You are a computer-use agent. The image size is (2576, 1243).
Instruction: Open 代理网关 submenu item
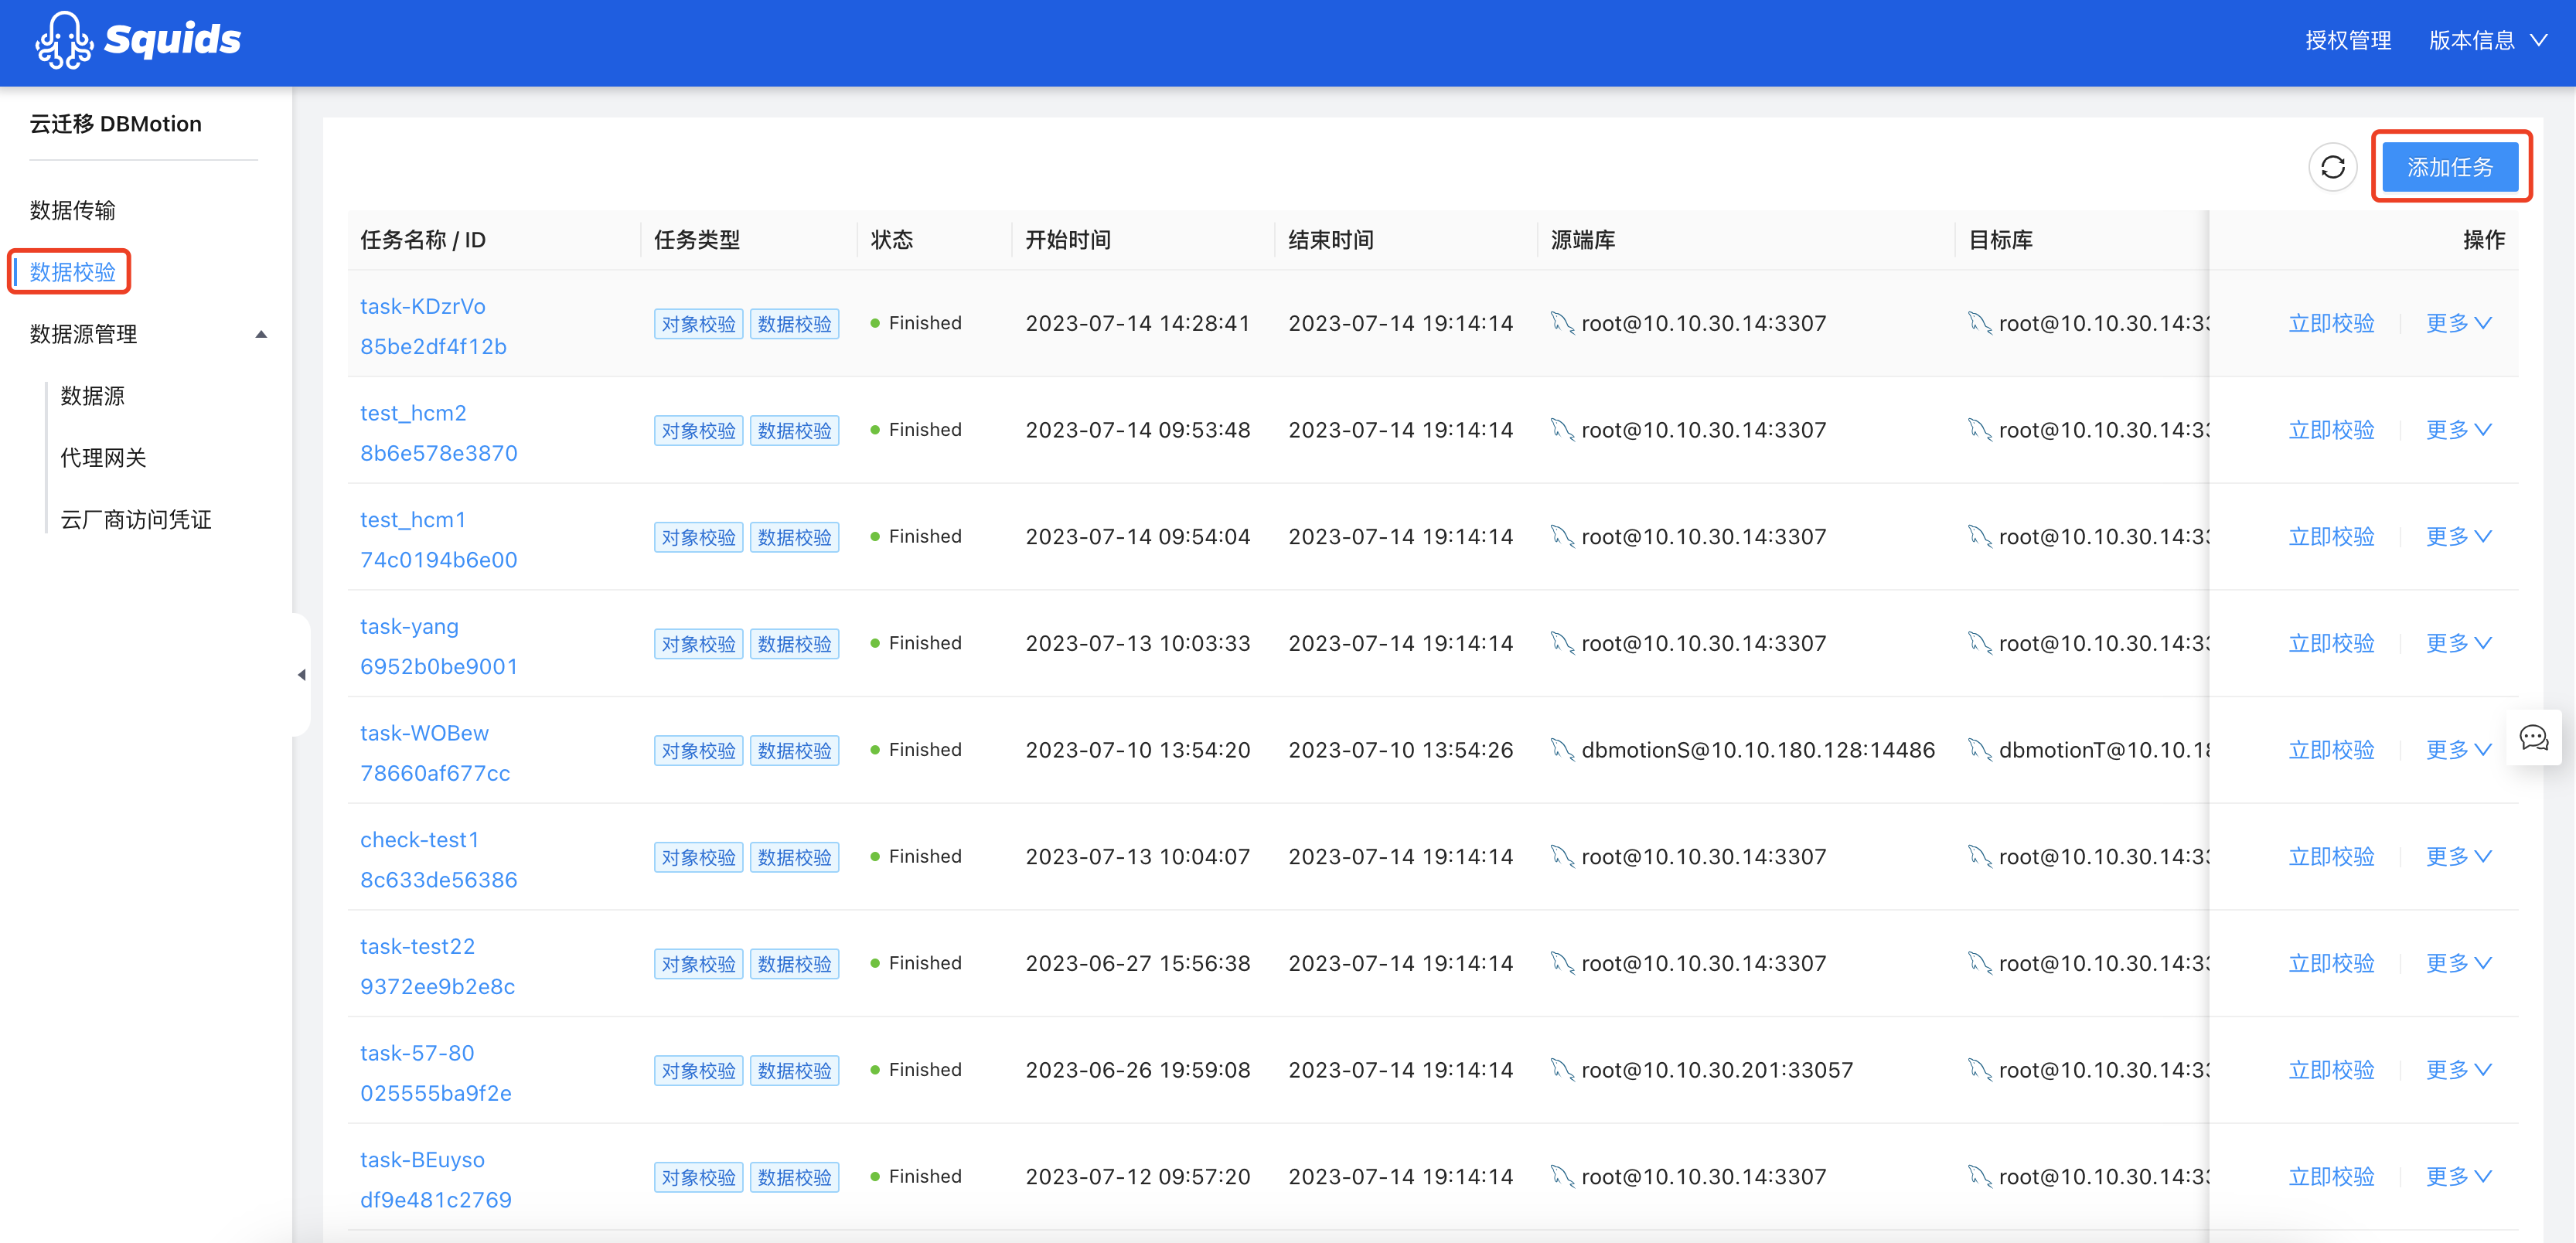click(103, 458)
